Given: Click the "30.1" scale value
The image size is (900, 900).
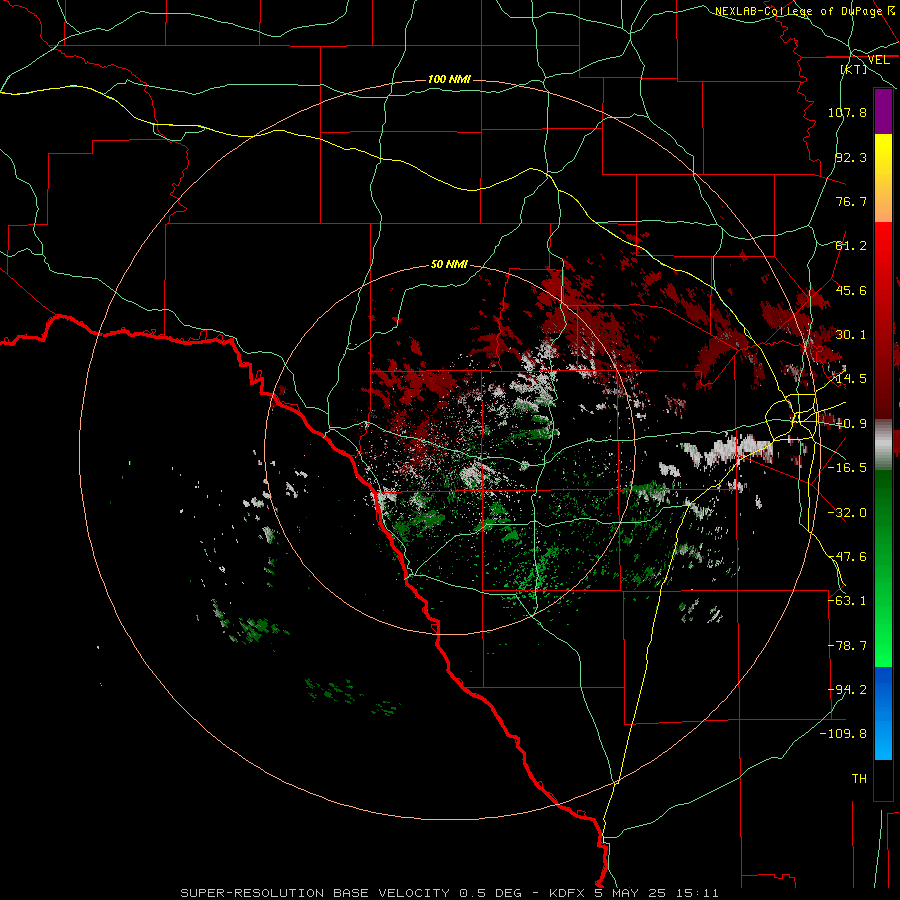Looking at the screenshot, I should (851, 335).
